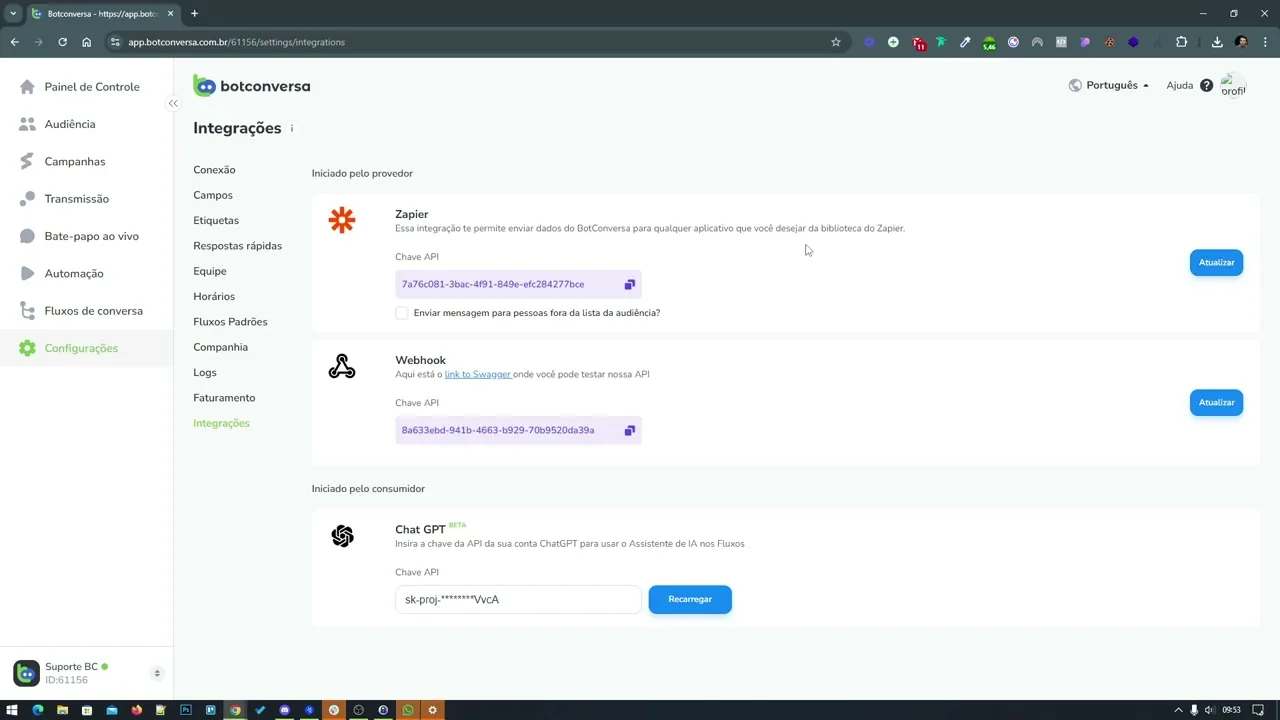Go back in browser history
The image size is (1280, 720).
click(14, 42)
